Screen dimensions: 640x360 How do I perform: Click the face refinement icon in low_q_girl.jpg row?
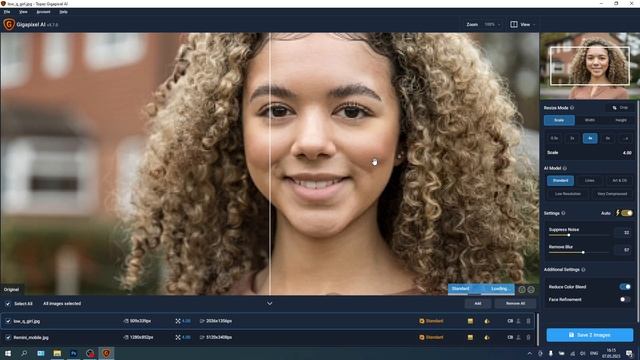pos(518,321)
